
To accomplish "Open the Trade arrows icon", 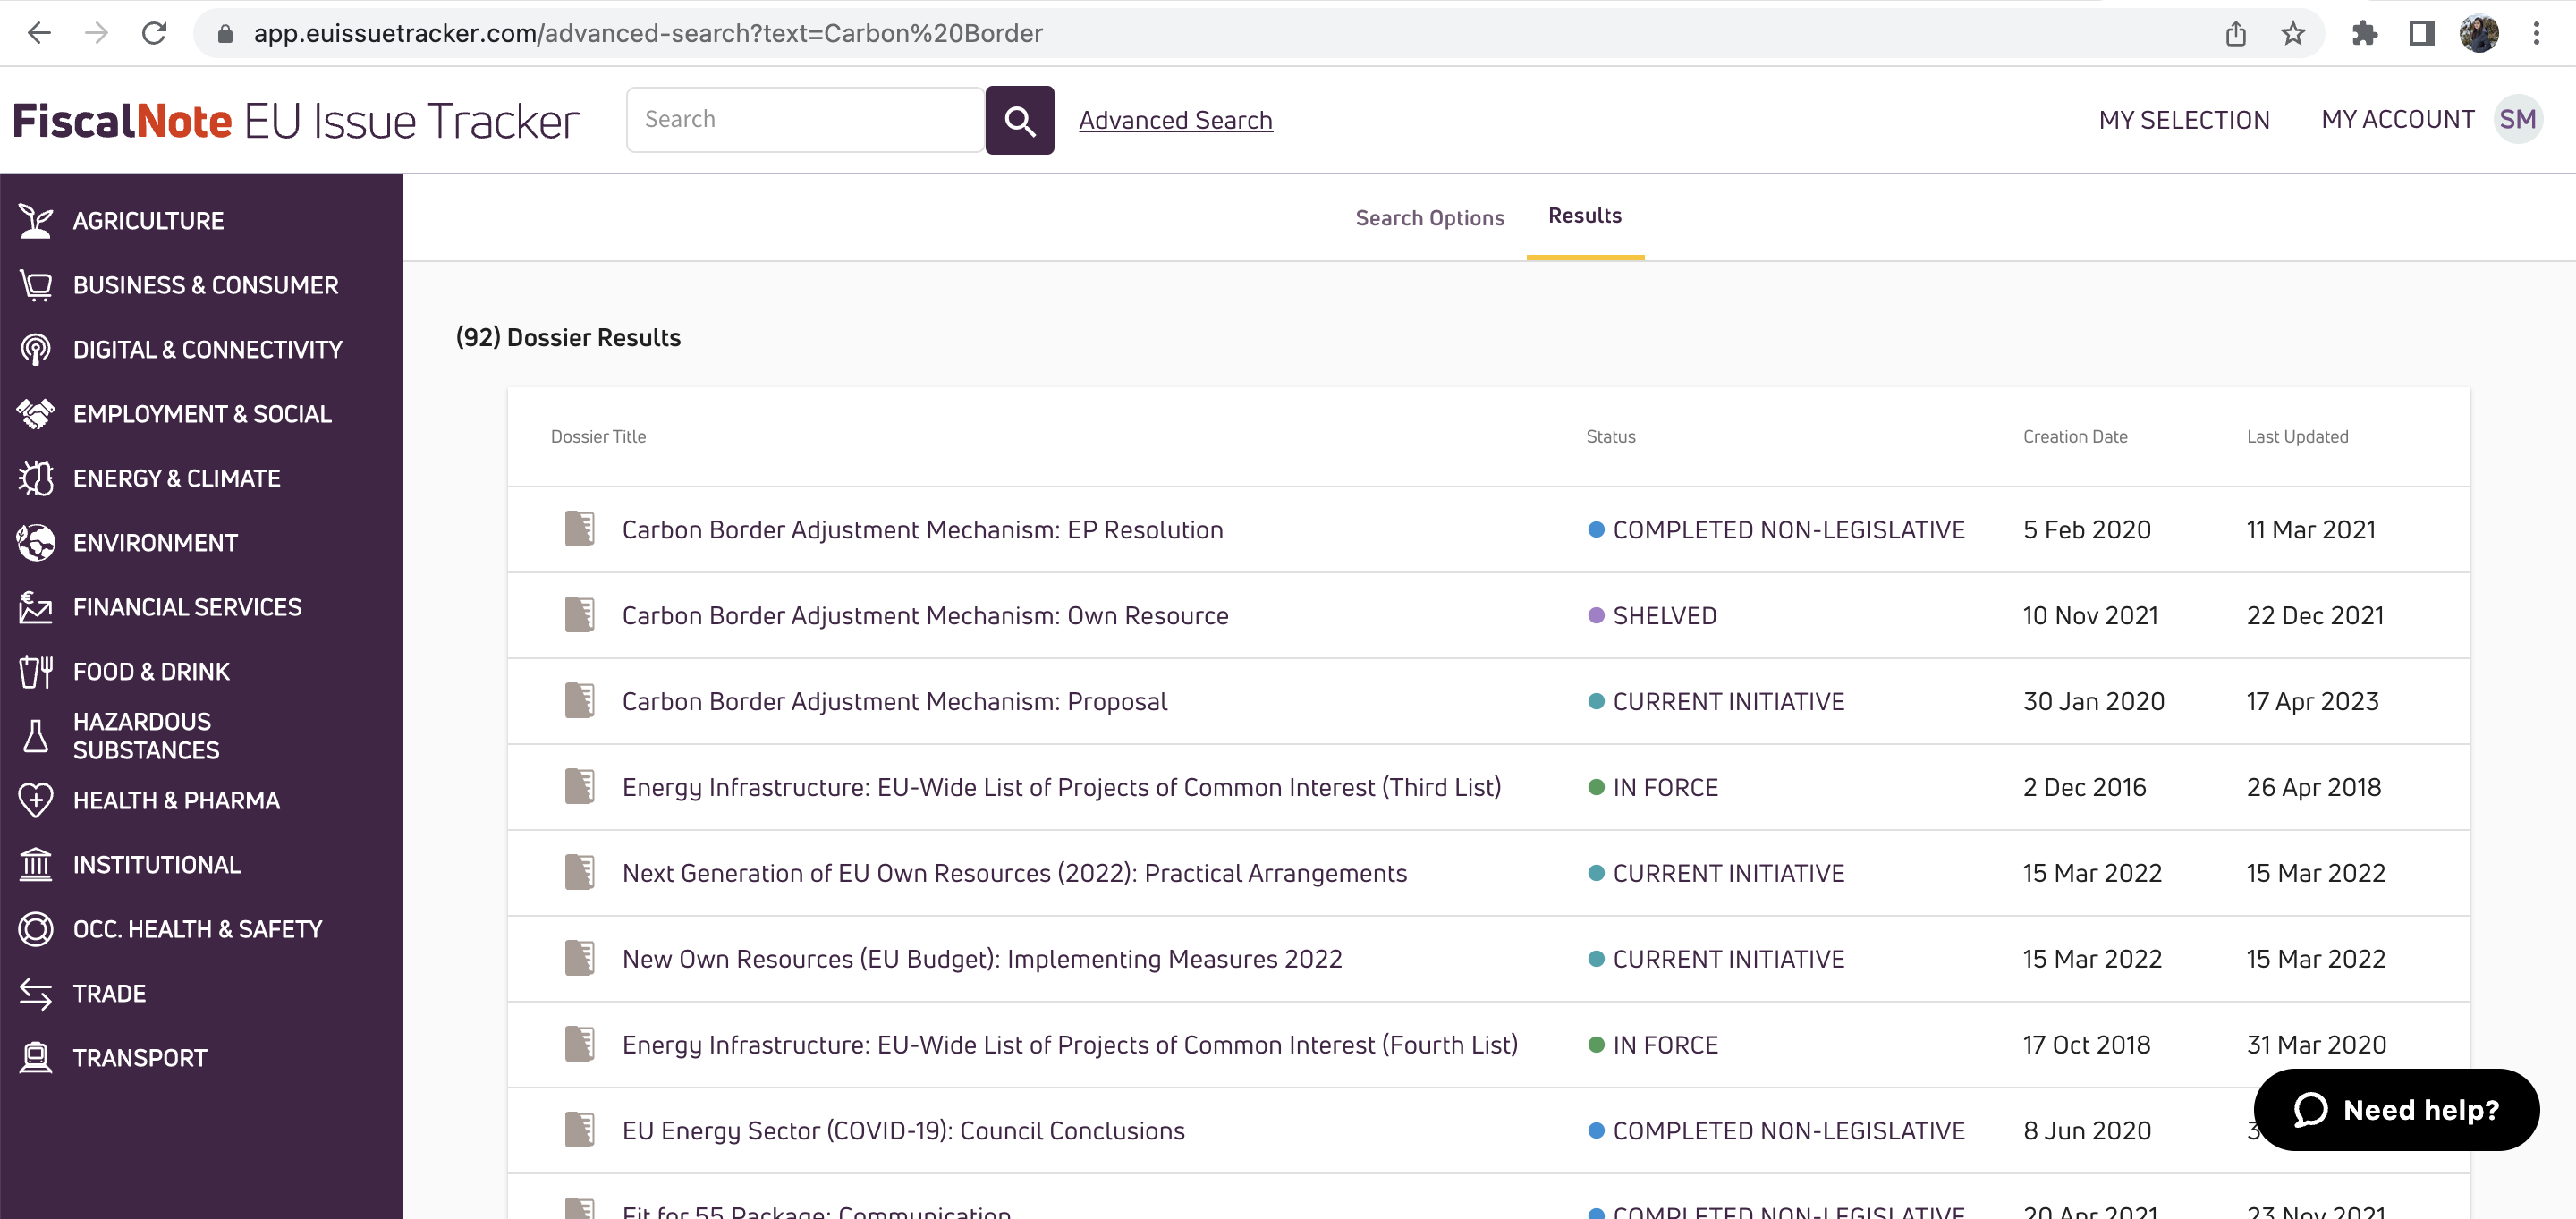I will (x=36, y=994).
